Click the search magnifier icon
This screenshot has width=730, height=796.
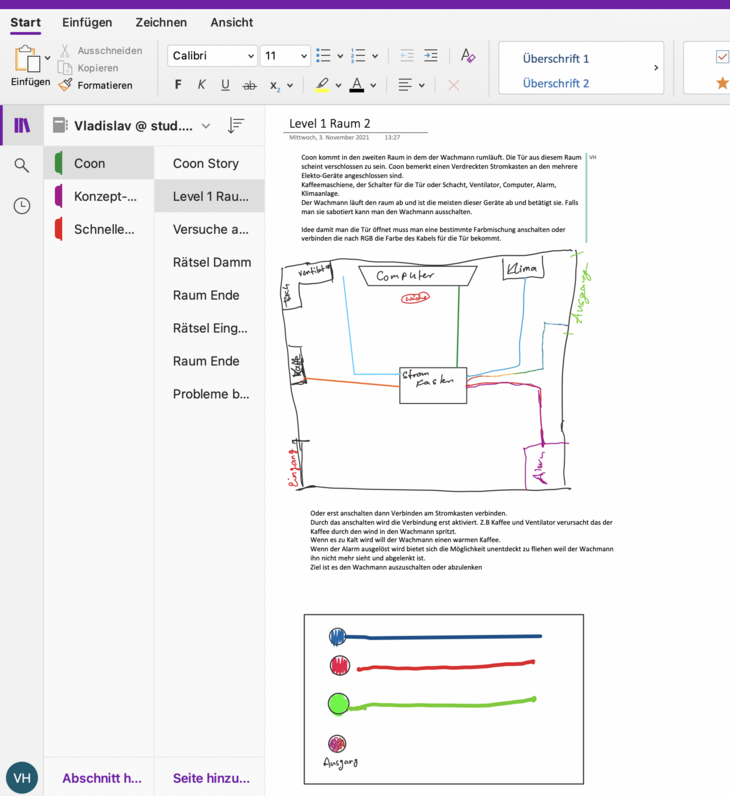tap(21, 165)
